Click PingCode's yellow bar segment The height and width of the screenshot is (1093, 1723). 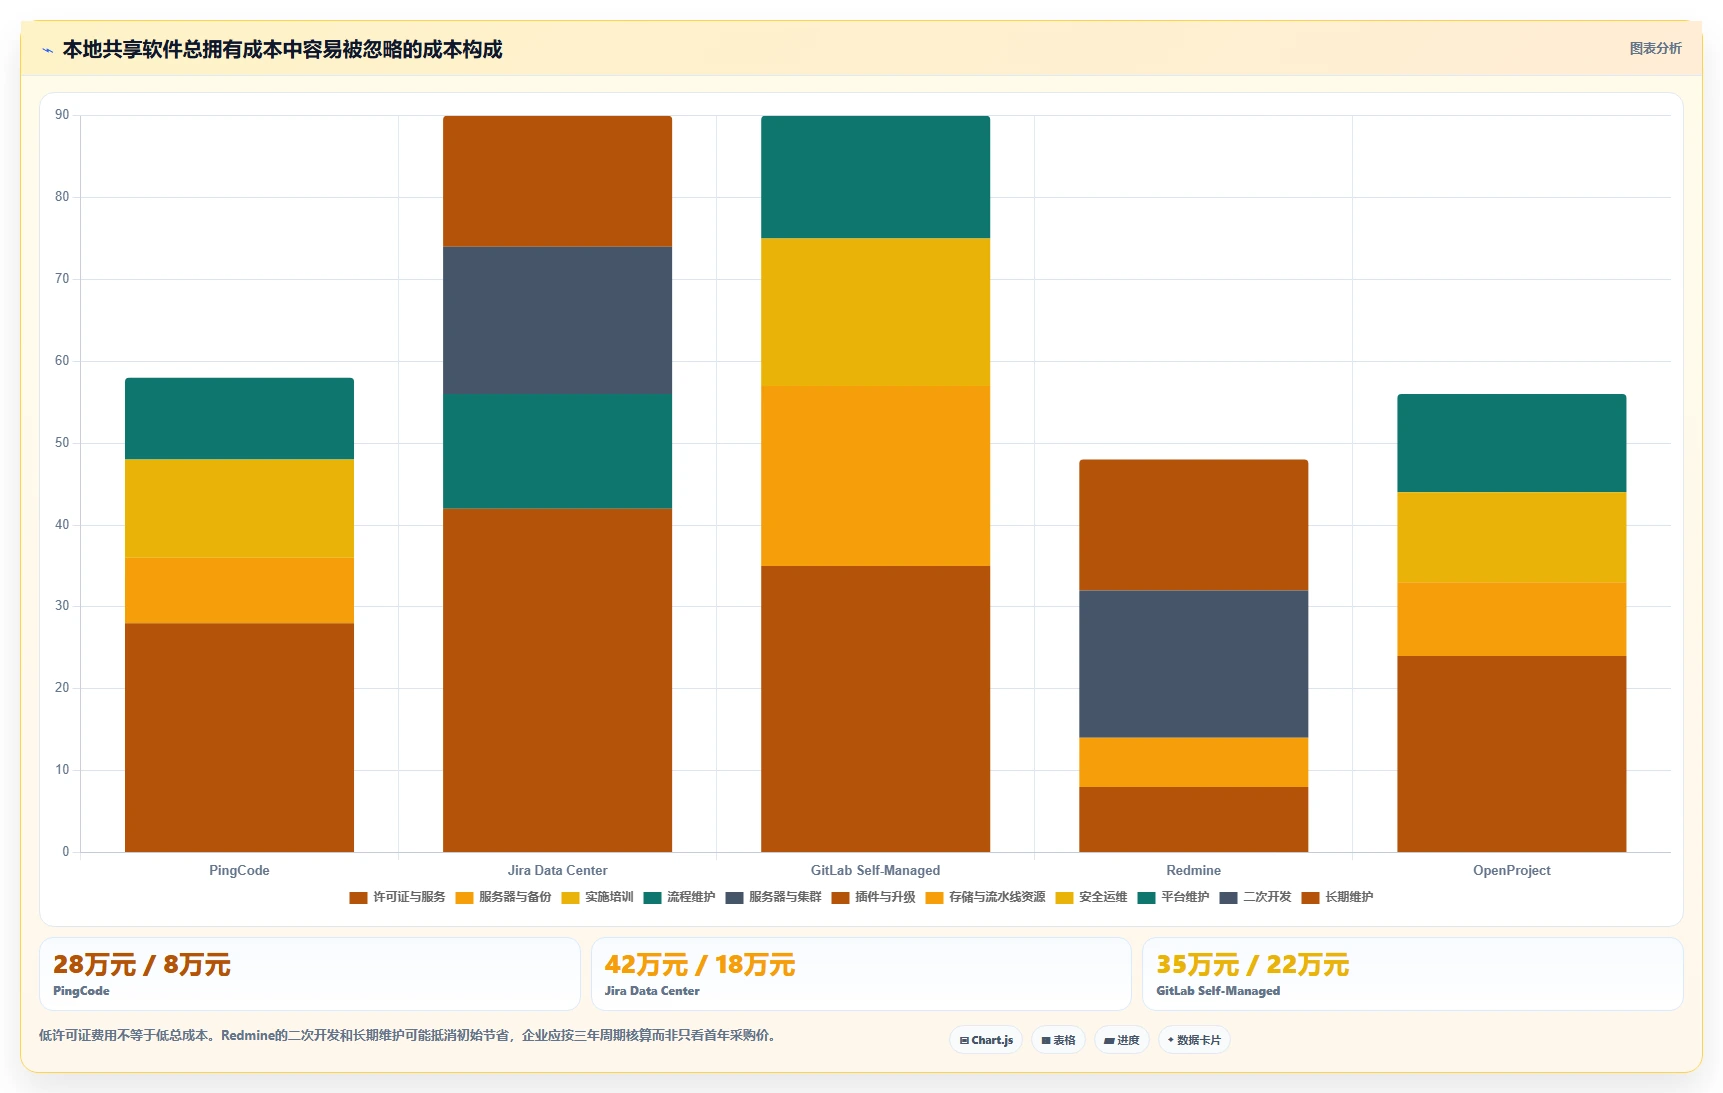click(x=239, y=508)
